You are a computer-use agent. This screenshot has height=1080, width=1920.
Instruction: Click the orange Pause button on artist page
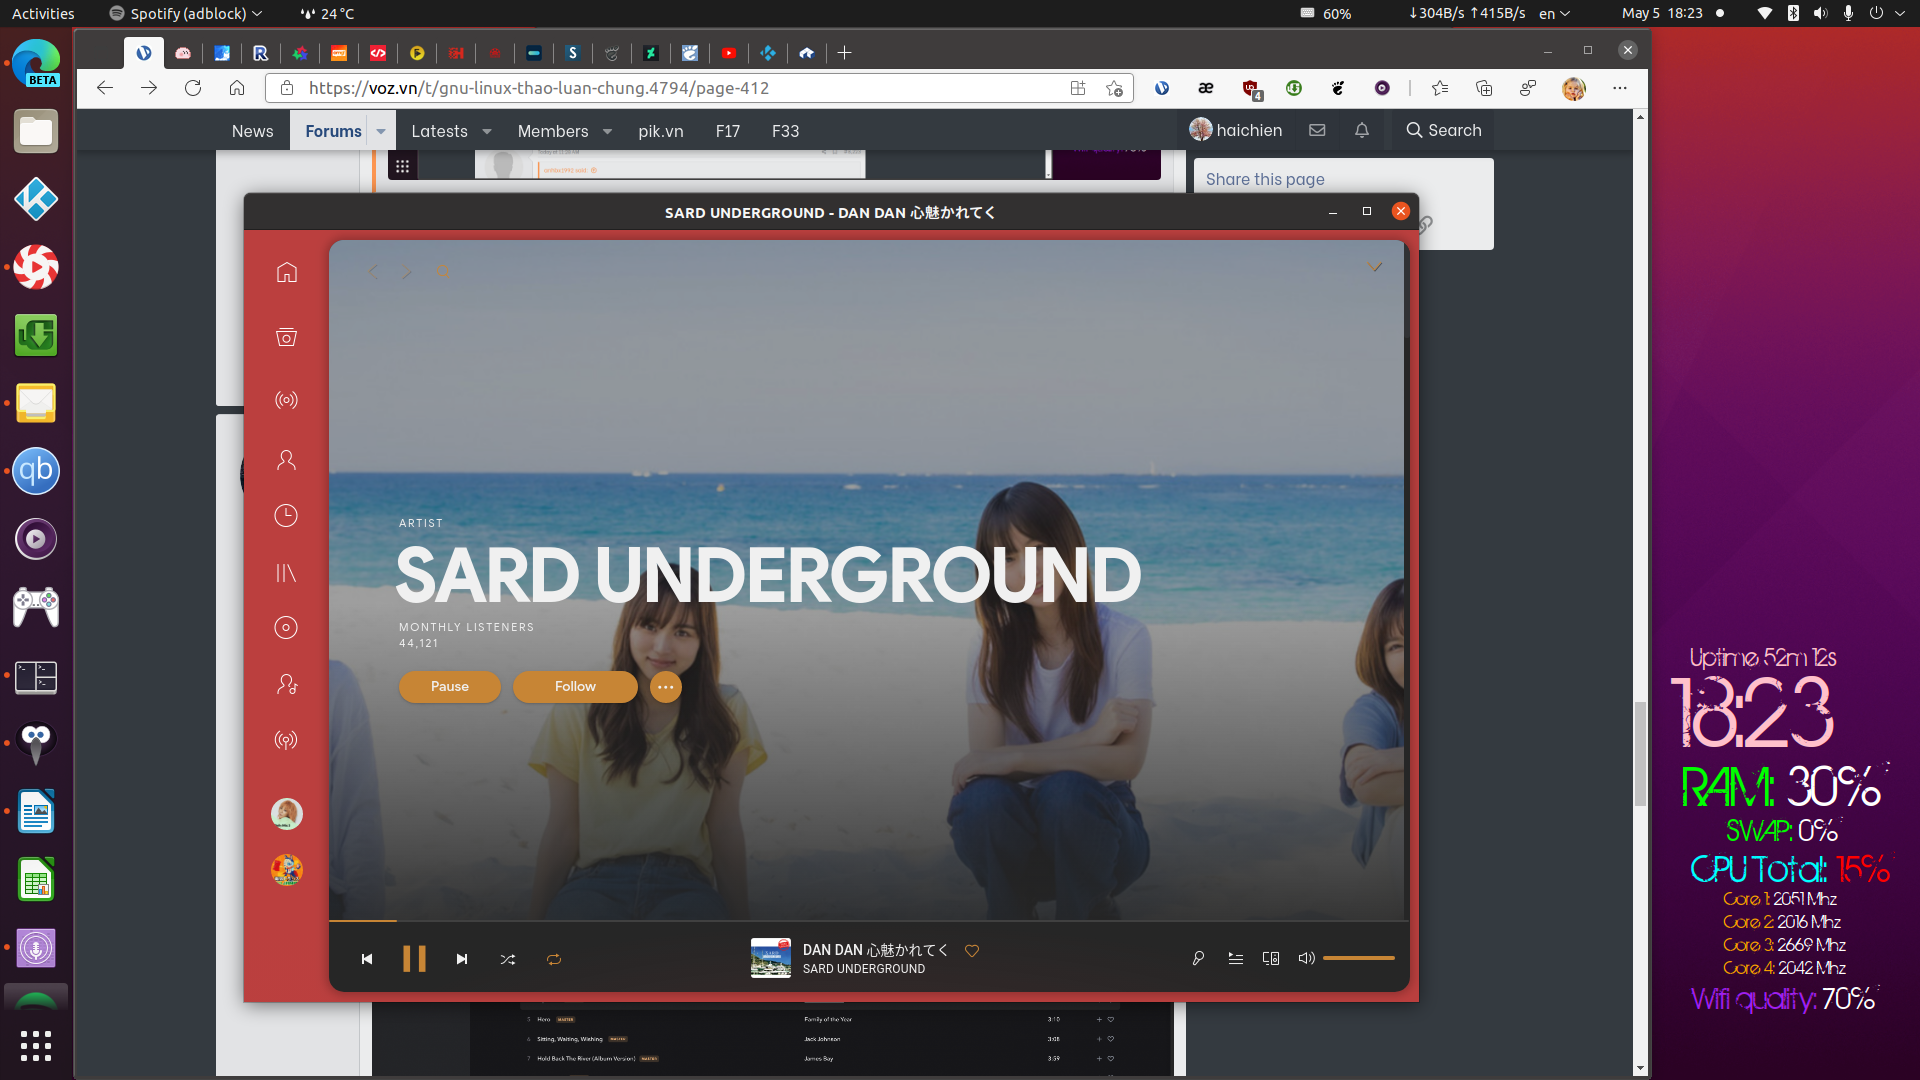point(450,687)
